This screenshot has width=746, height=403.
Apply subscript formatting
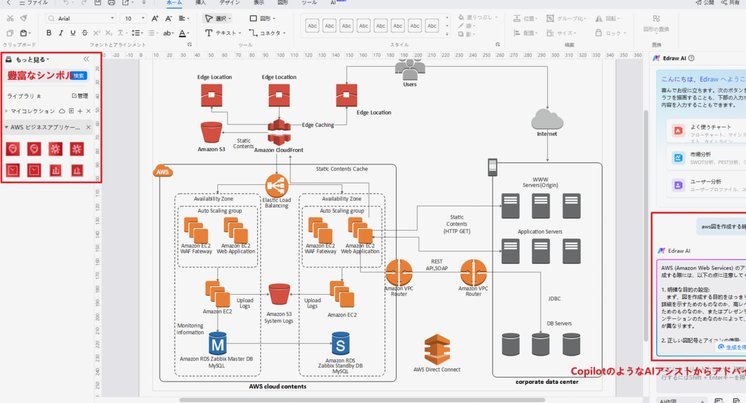(x=108, y=33)
